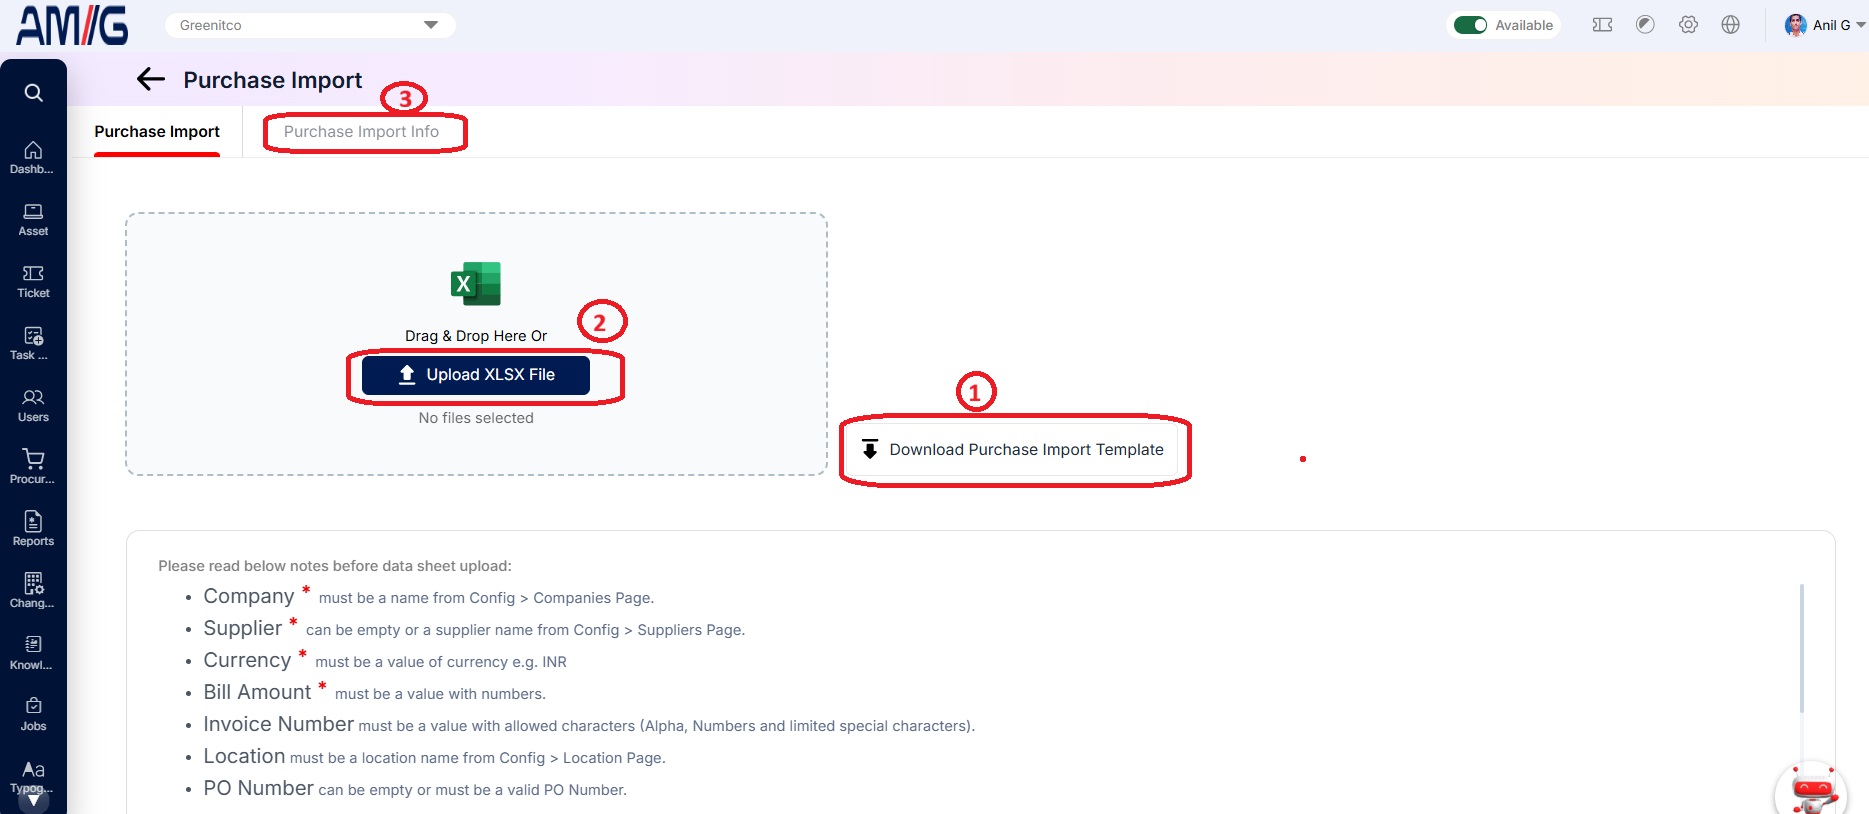The width and height of the screenshot is (1869, 814).
Task: Click Upload XLSX File button
Action: [x=476, y=375]
